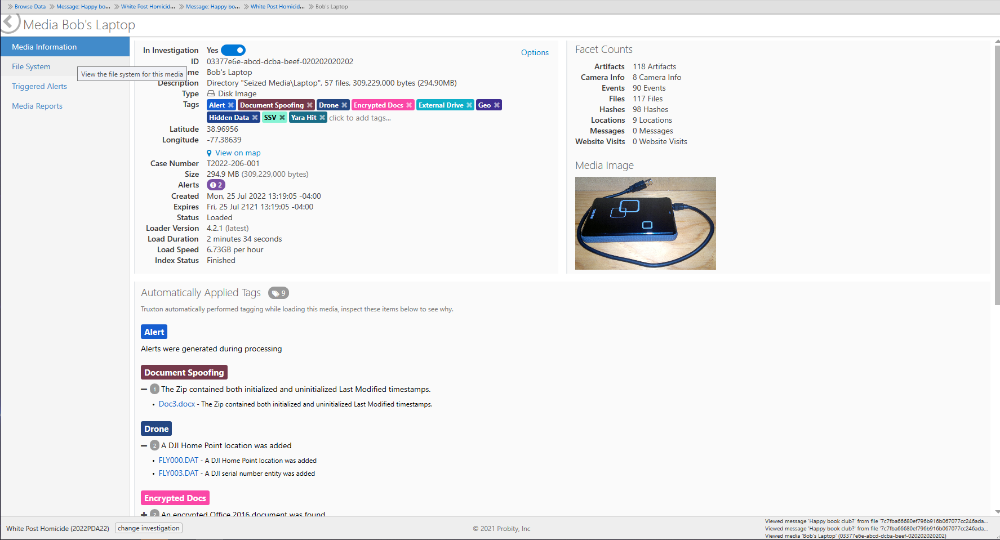Click the case number T2022-206-001
The width and height of the screenshot is (1000, 540).
[x=233, y=163]
